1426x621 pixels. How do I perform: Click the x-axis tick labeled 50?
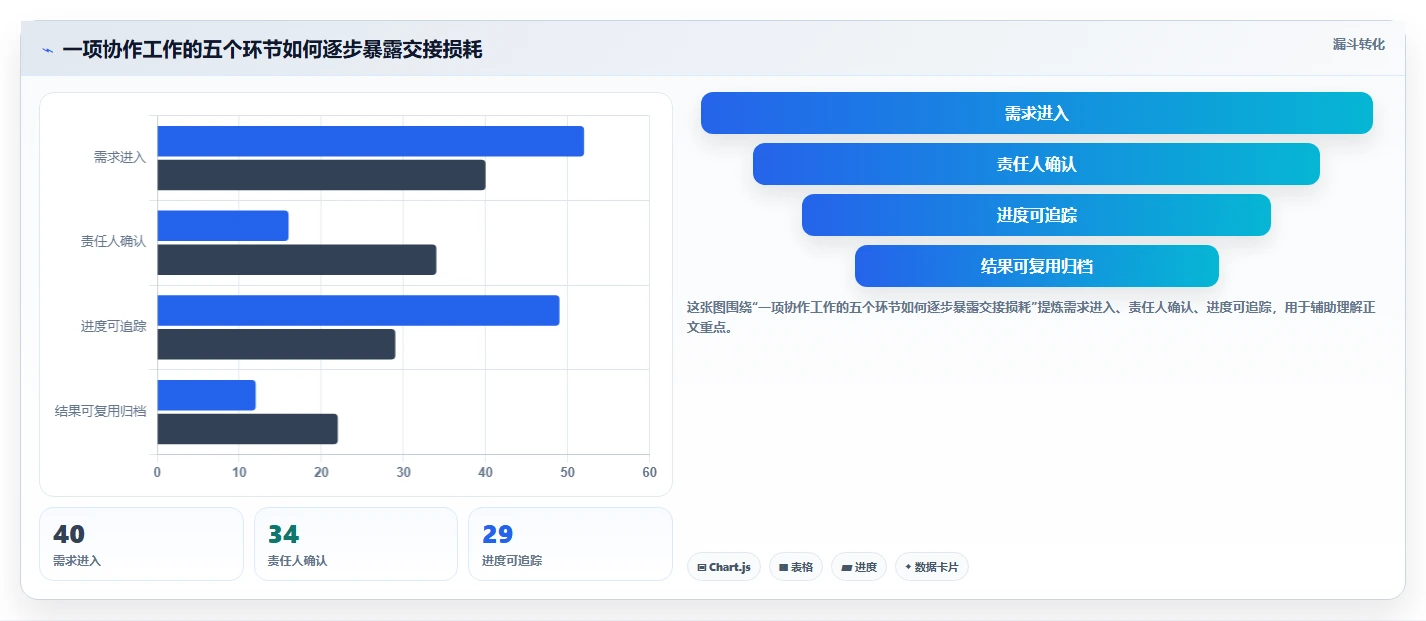567,472
